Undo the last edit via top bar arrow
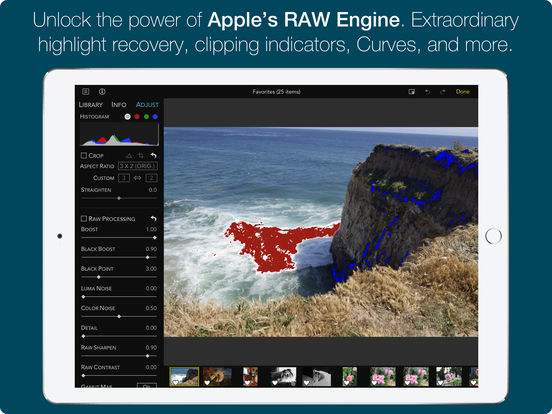The height and width of the screenshot is (414, 552). (x=427, y=92)
